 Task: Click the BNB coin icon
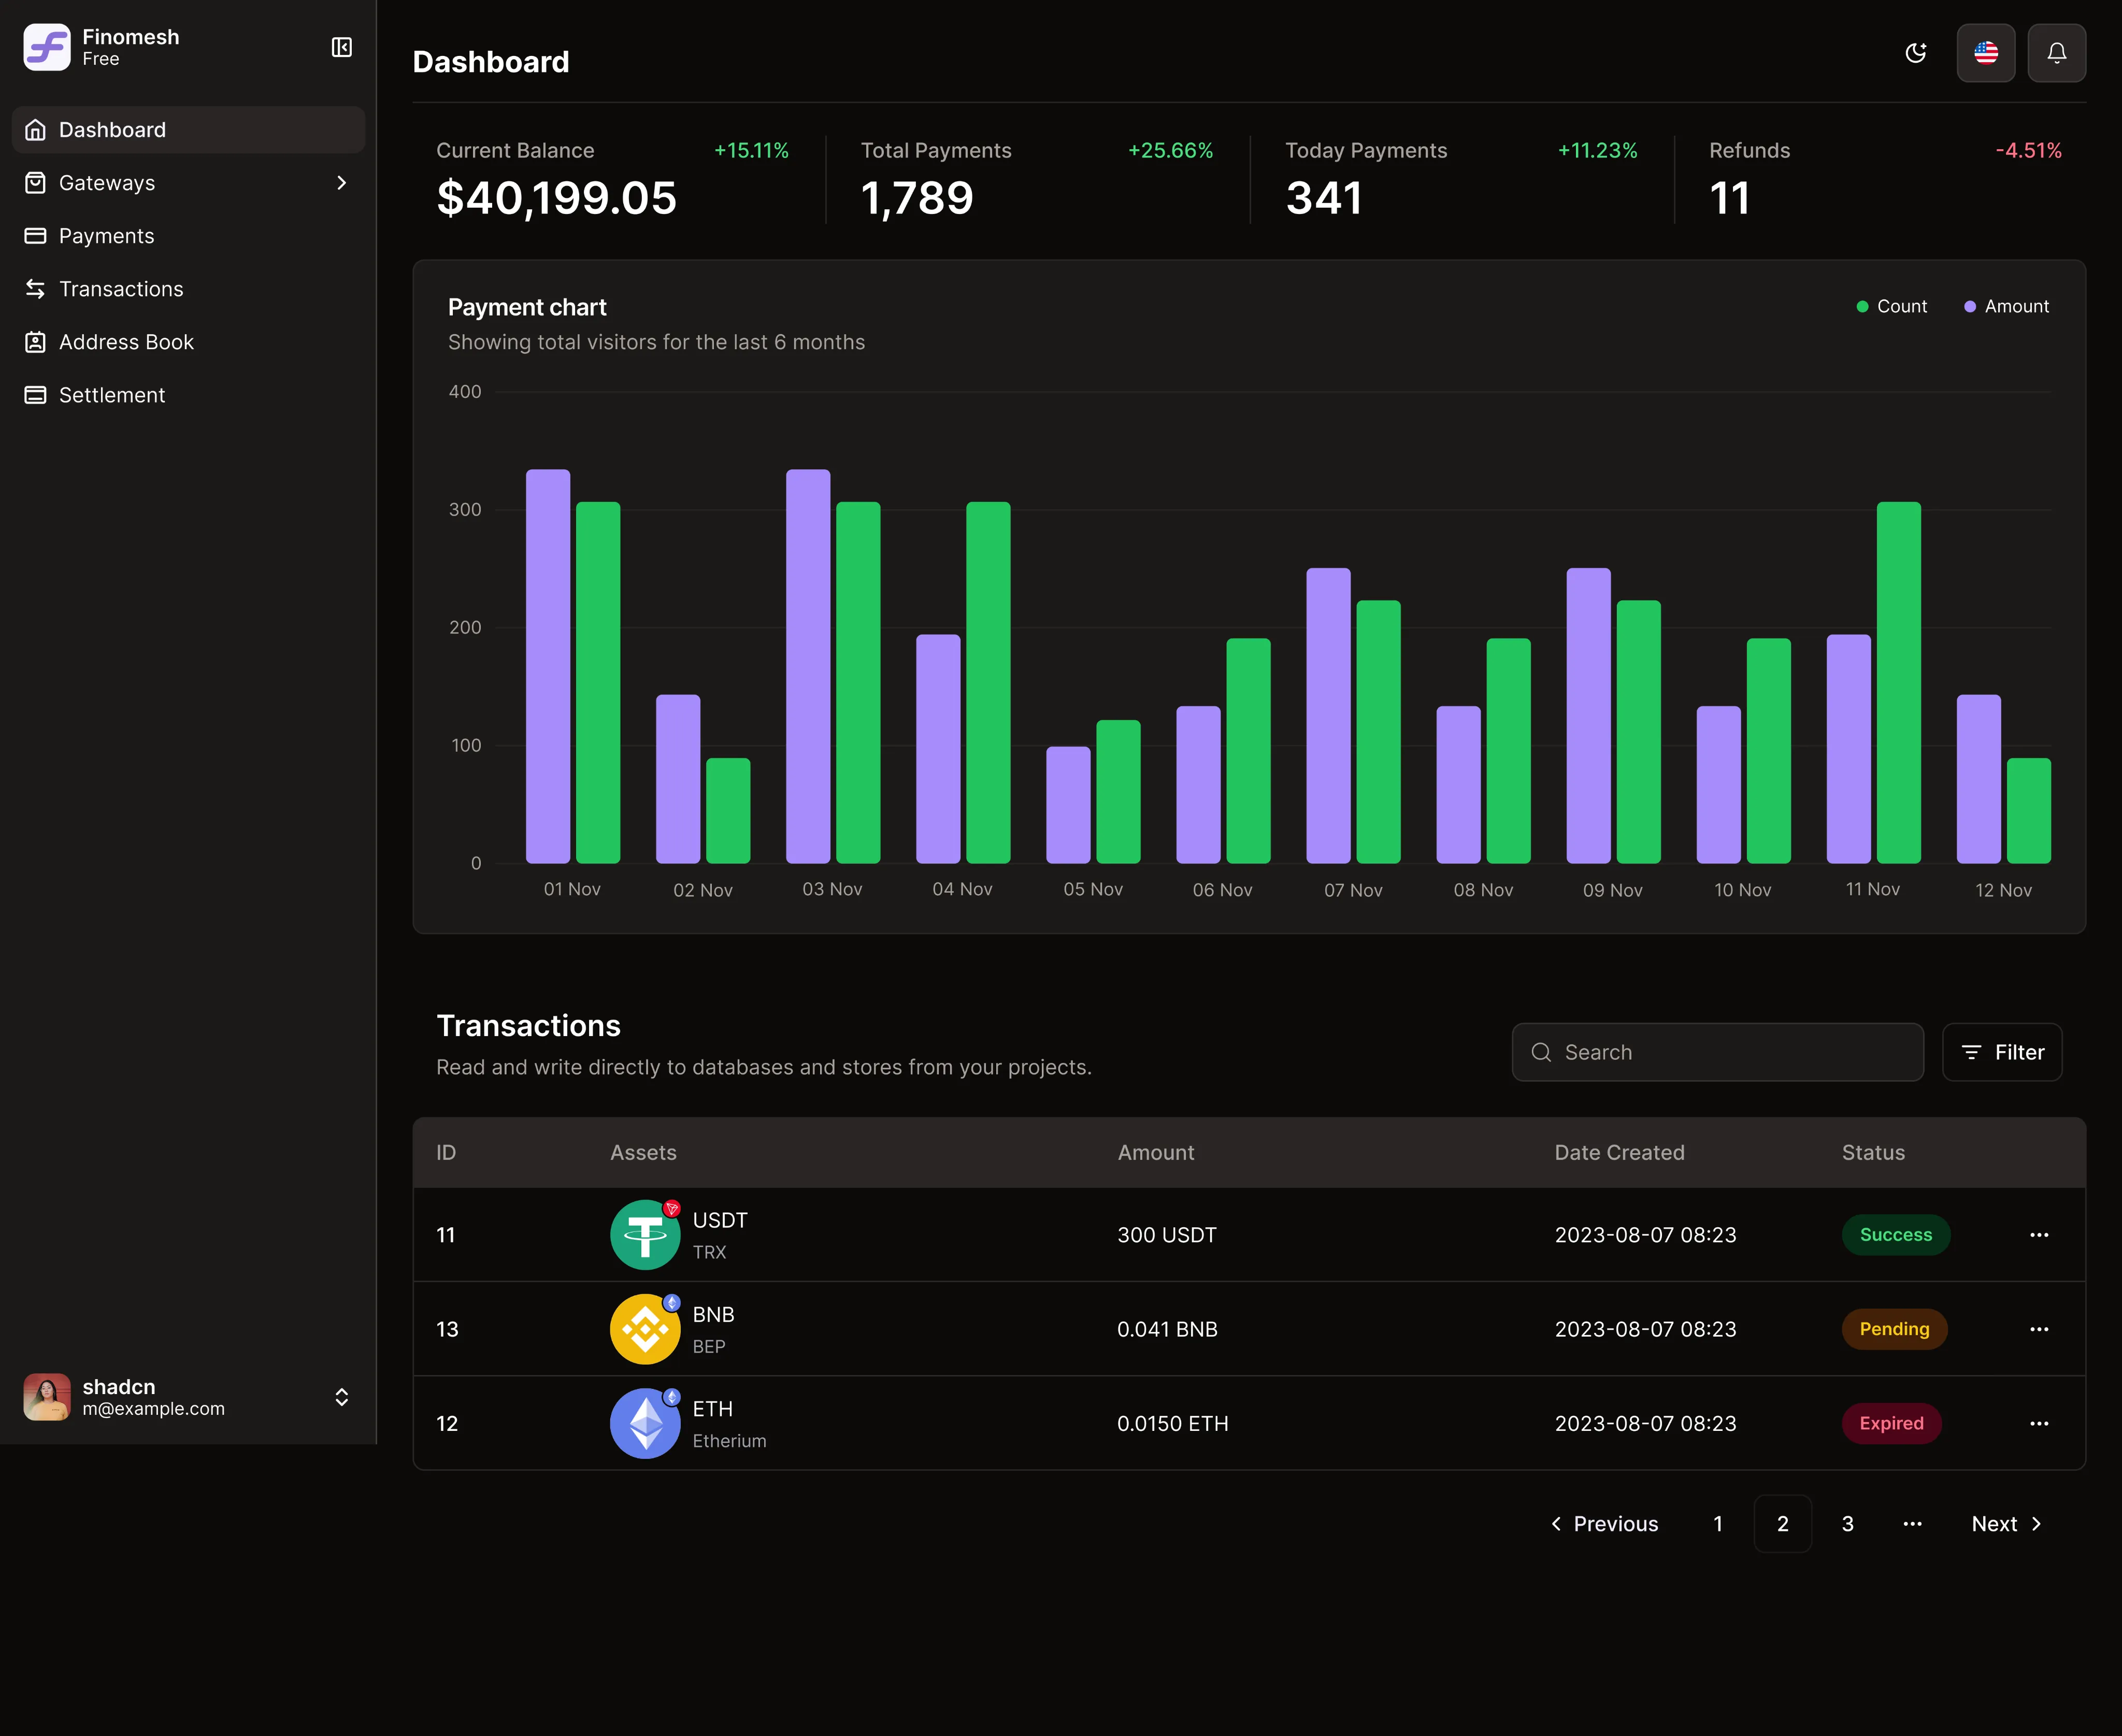tap(645, 1329)
